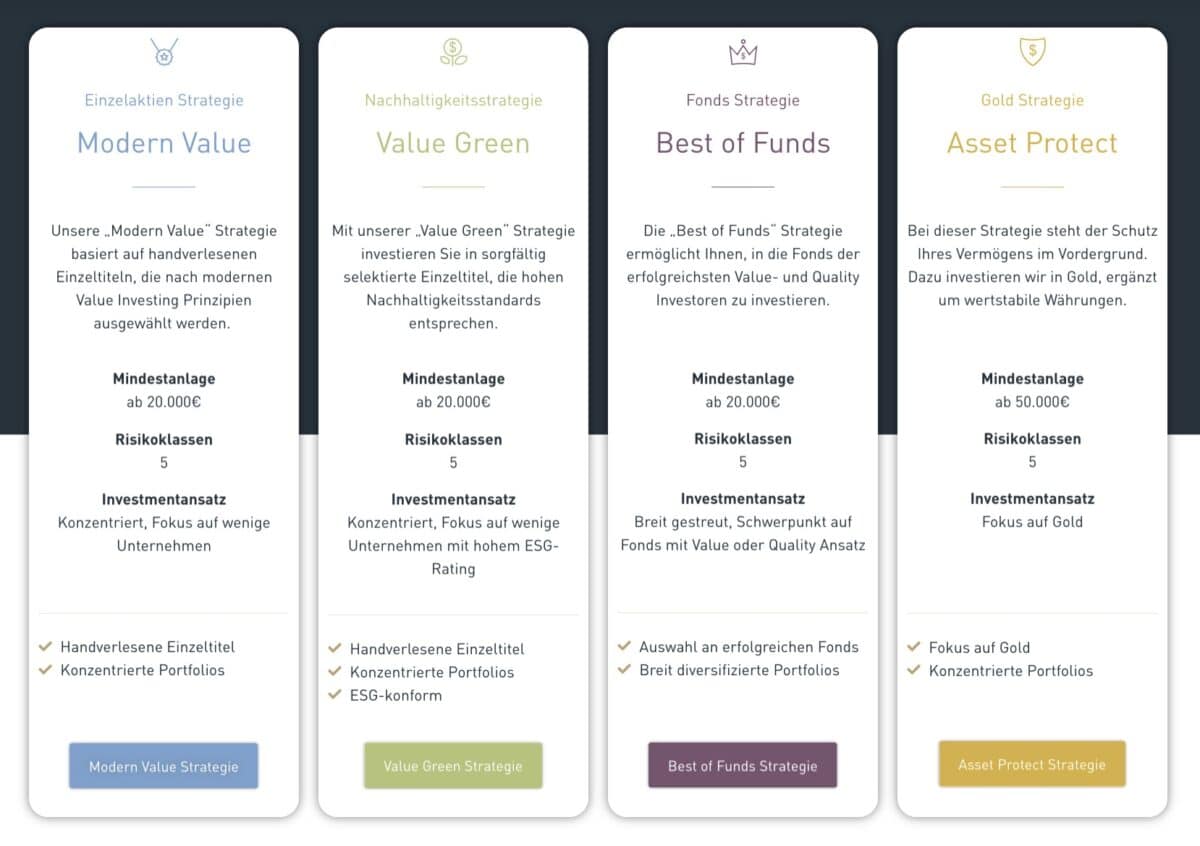This screenshot has height=846, width=1200.
Task: Click the Asset Protect Strategie button
Action: point(1031,763)
